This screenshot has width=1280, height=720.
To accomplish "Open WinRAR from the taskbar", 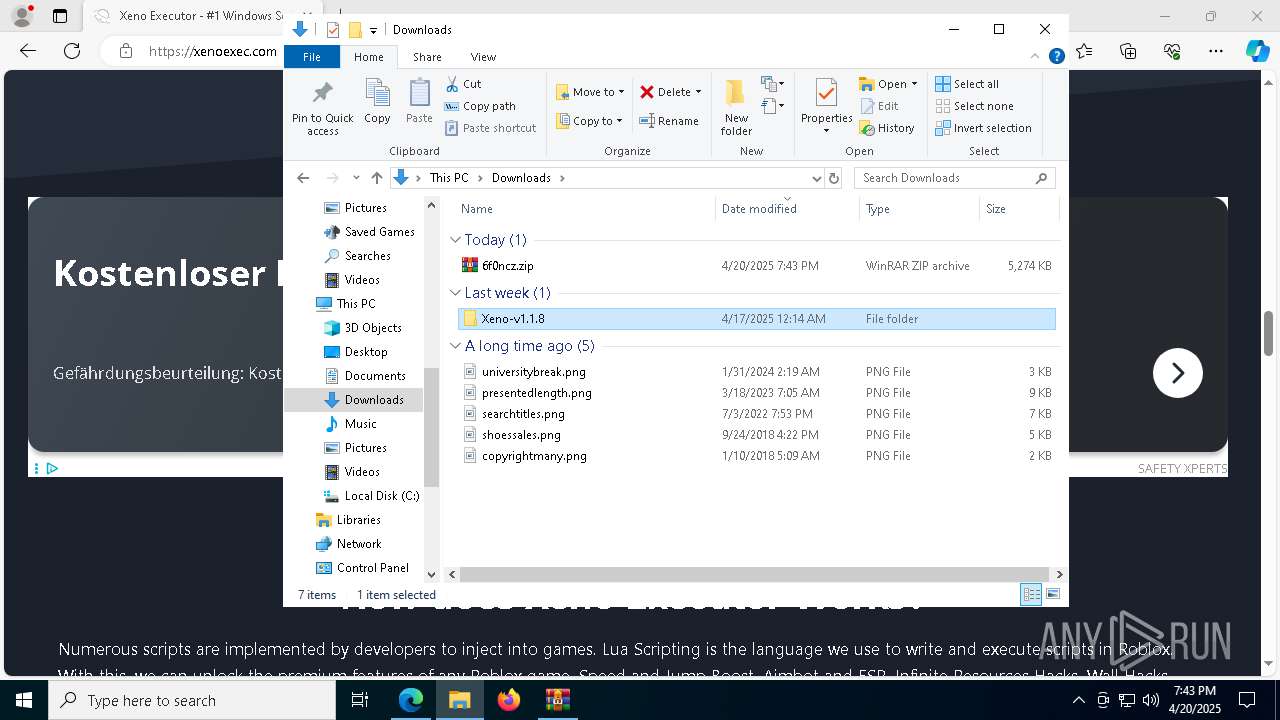I will click(x=557, y=700).
